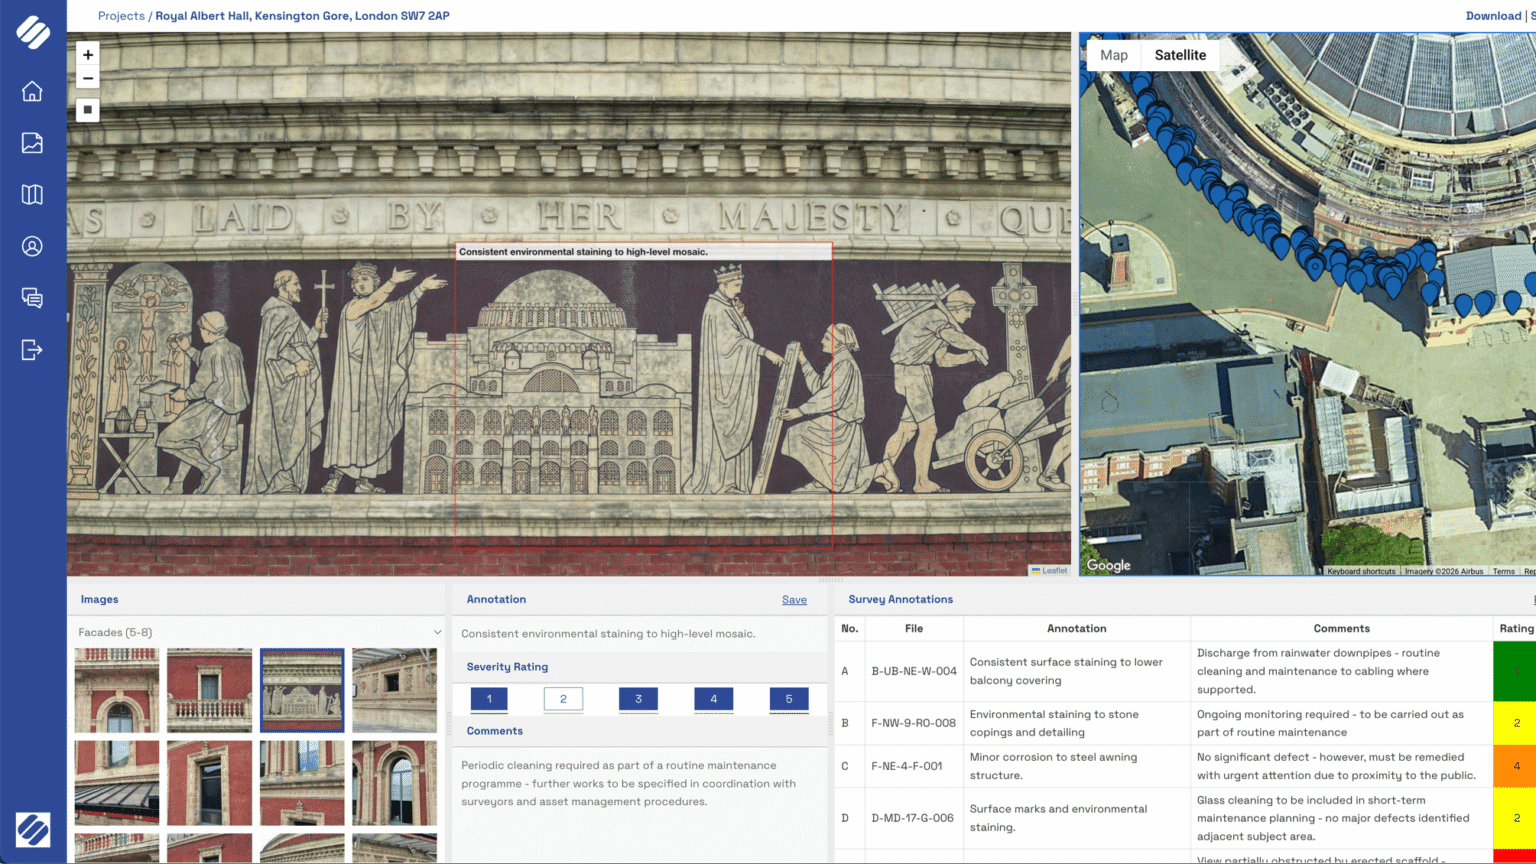The width and height of the screenshot is (1536, 864).
Task: Select the highlighted mosaic frieze thumbnail
Action: point(302,690)
